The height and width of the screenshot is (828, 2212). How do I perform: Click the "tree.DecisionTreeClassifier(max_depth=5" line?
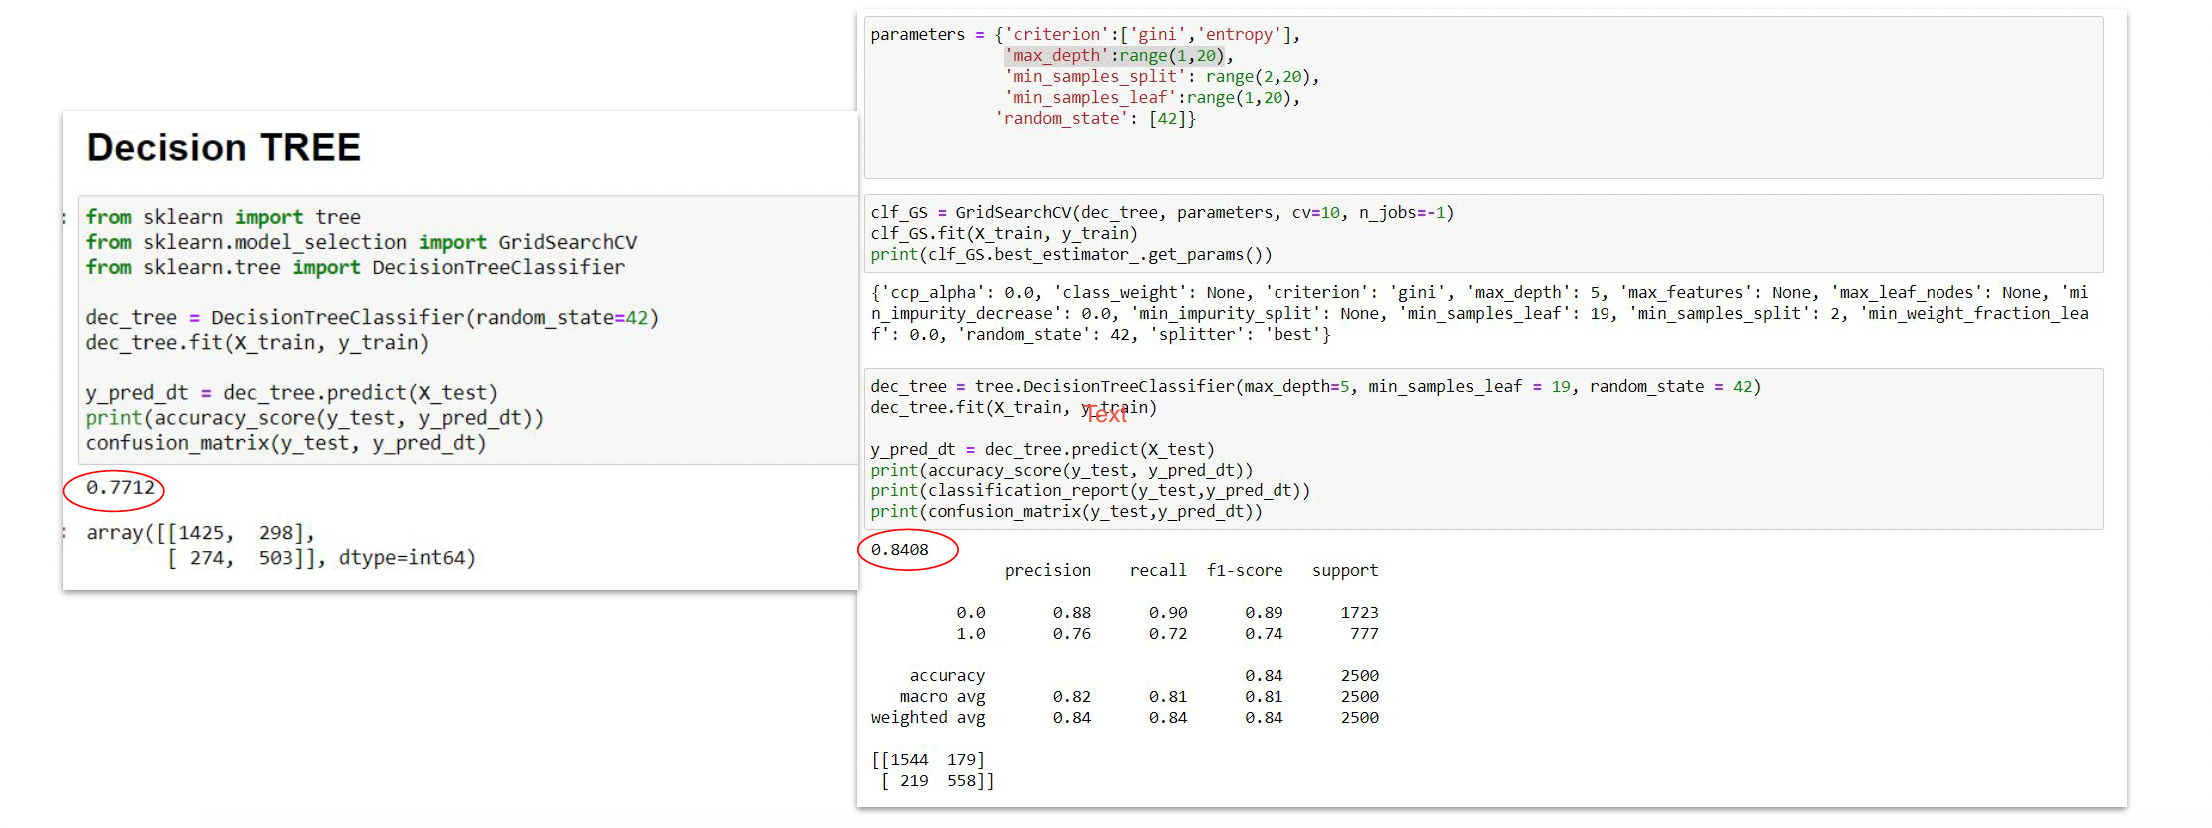(x=1315, y=387)
